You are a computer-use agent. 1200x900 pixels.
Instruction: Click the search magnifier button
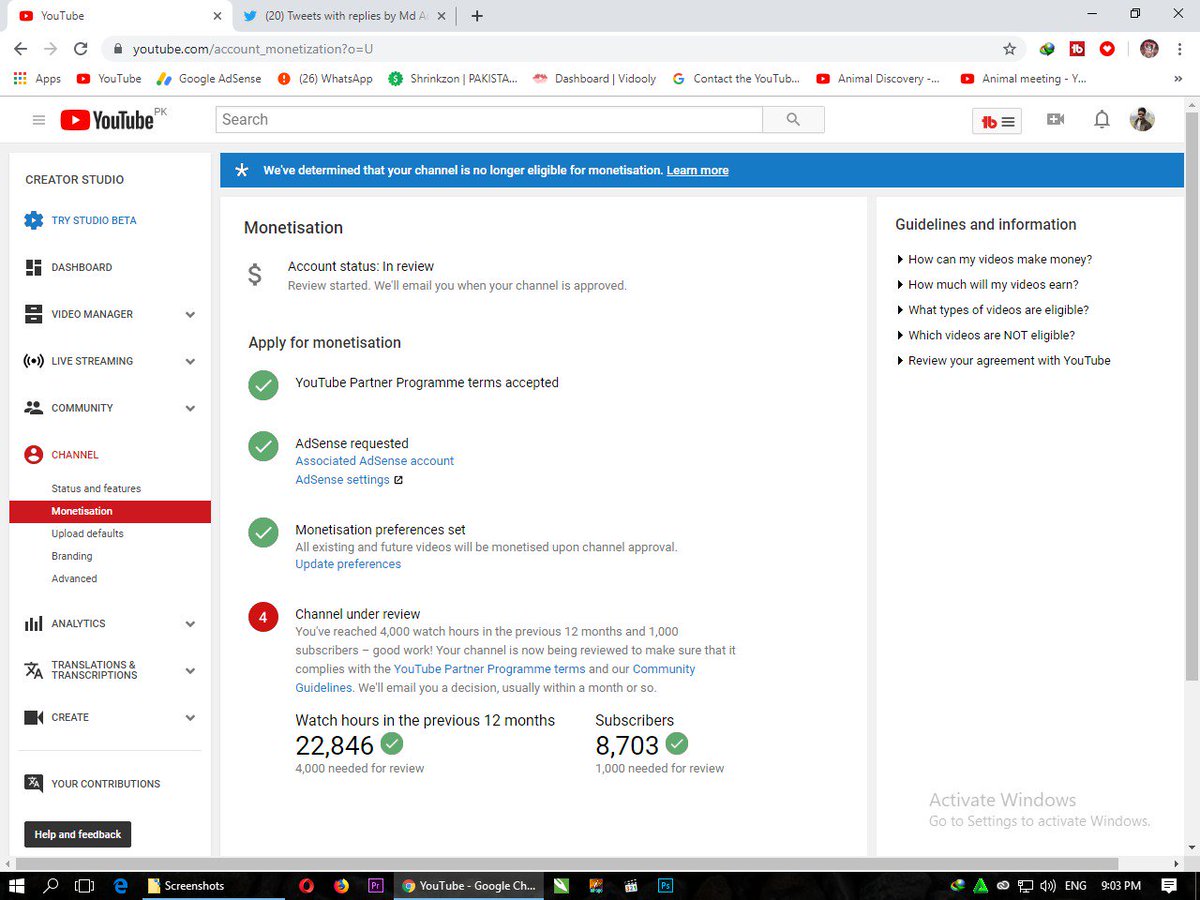coord(793,120)
